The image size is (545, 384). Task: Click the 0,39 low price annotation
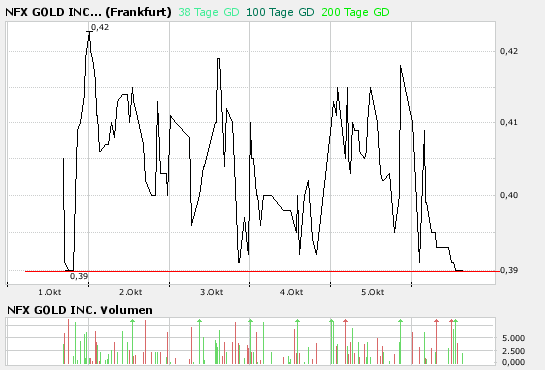point(79,276)
